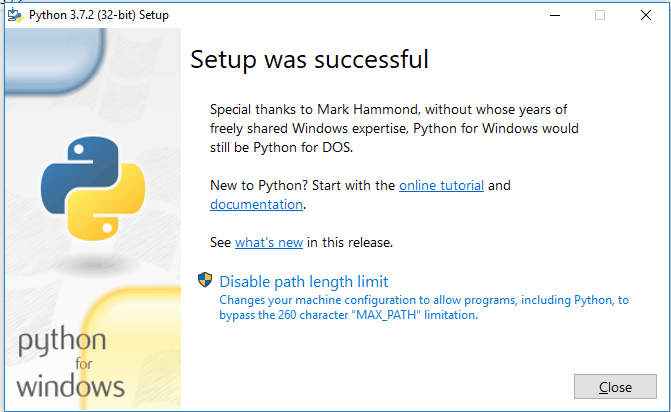Click the Python installer icon in title bar
671x412 pixels.
pyautogui.click(x=15, y=15)
